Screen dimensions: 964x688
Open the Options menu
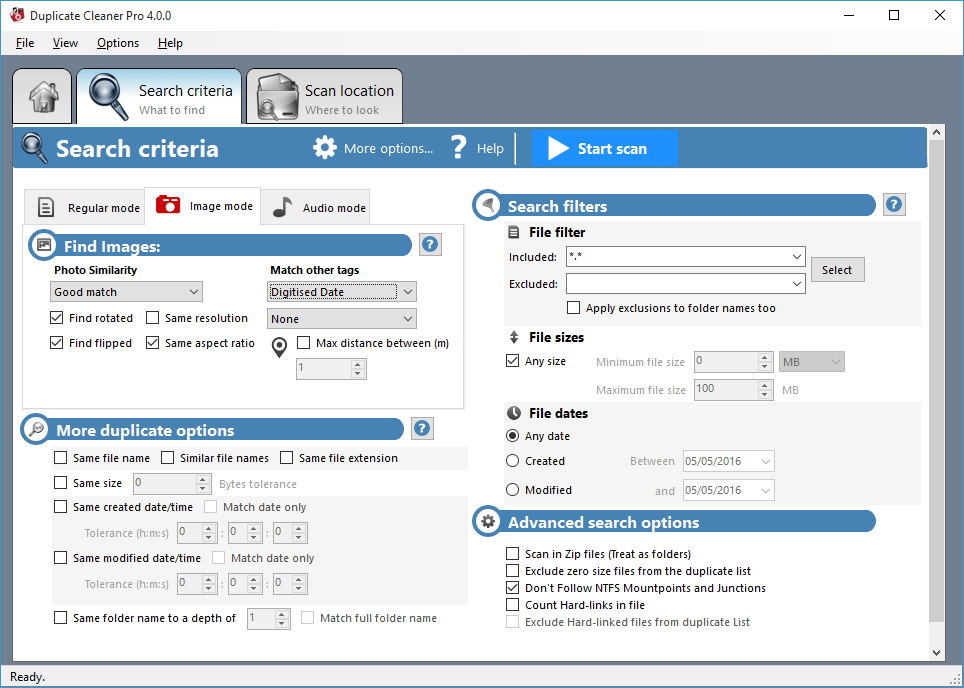click(117, 43)
